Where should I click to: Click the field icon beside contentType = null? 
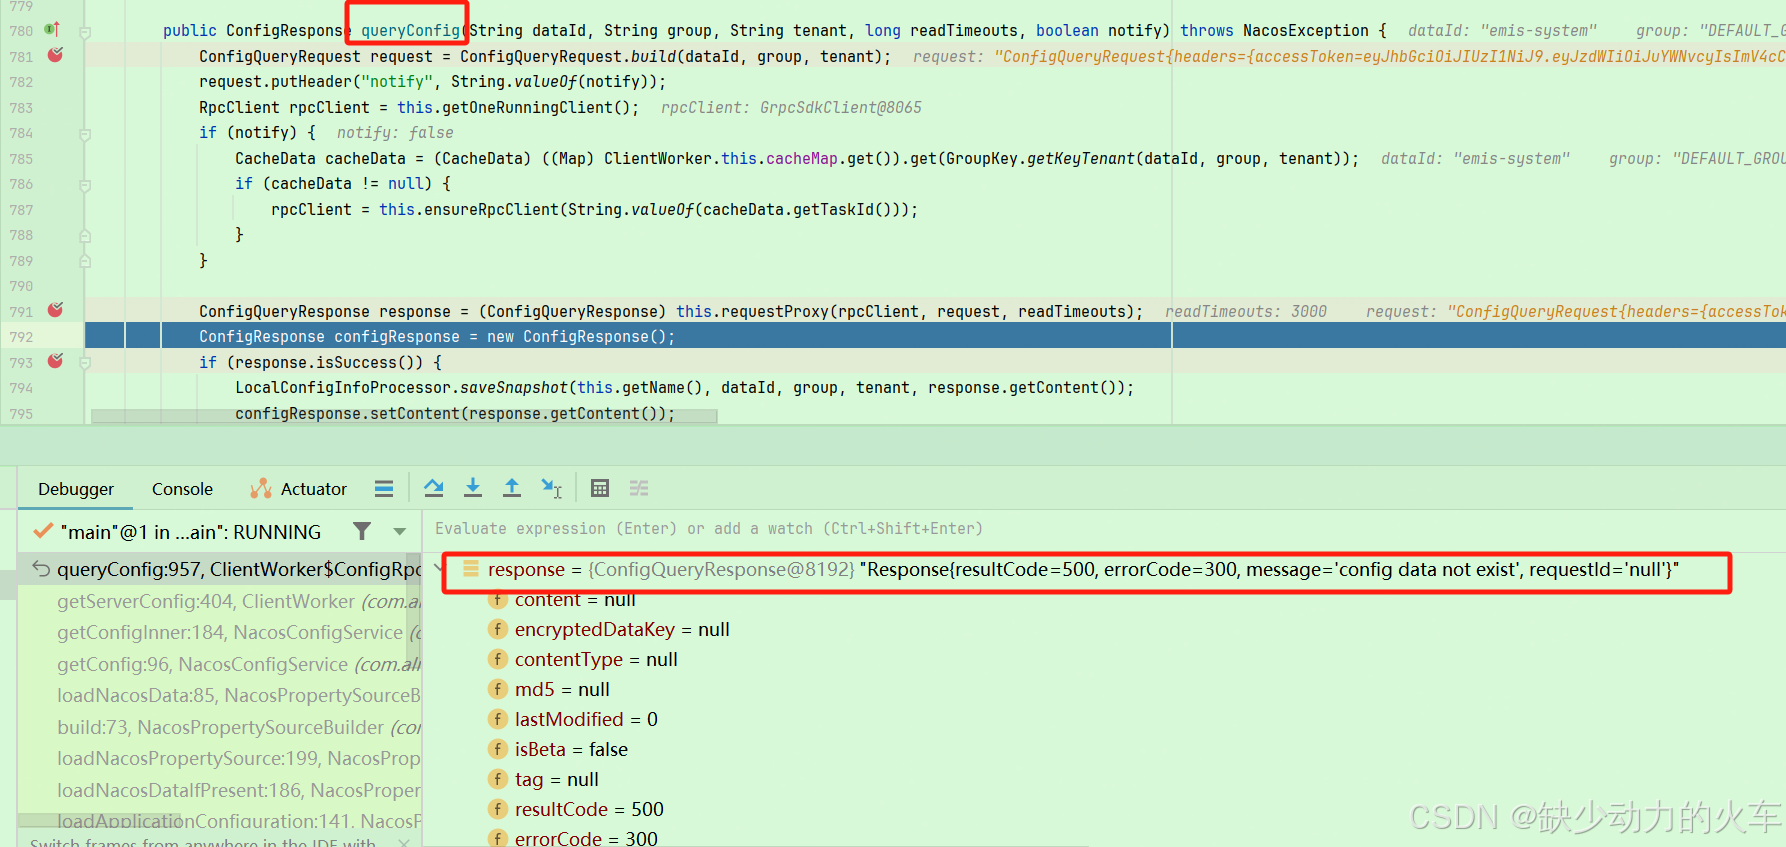coord(498,659)
